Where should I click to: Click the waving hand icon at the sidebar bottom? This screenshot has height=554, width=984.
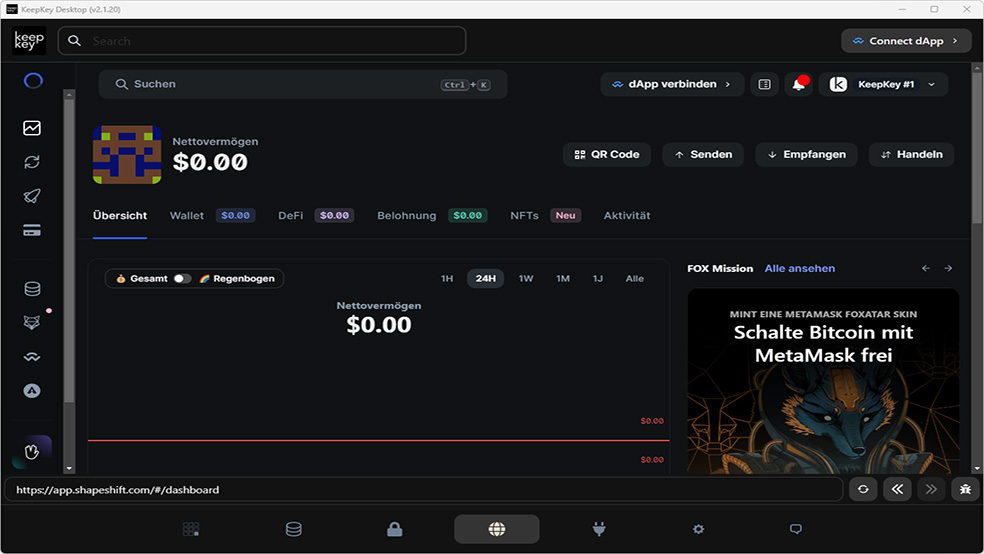tap(32, 452)
